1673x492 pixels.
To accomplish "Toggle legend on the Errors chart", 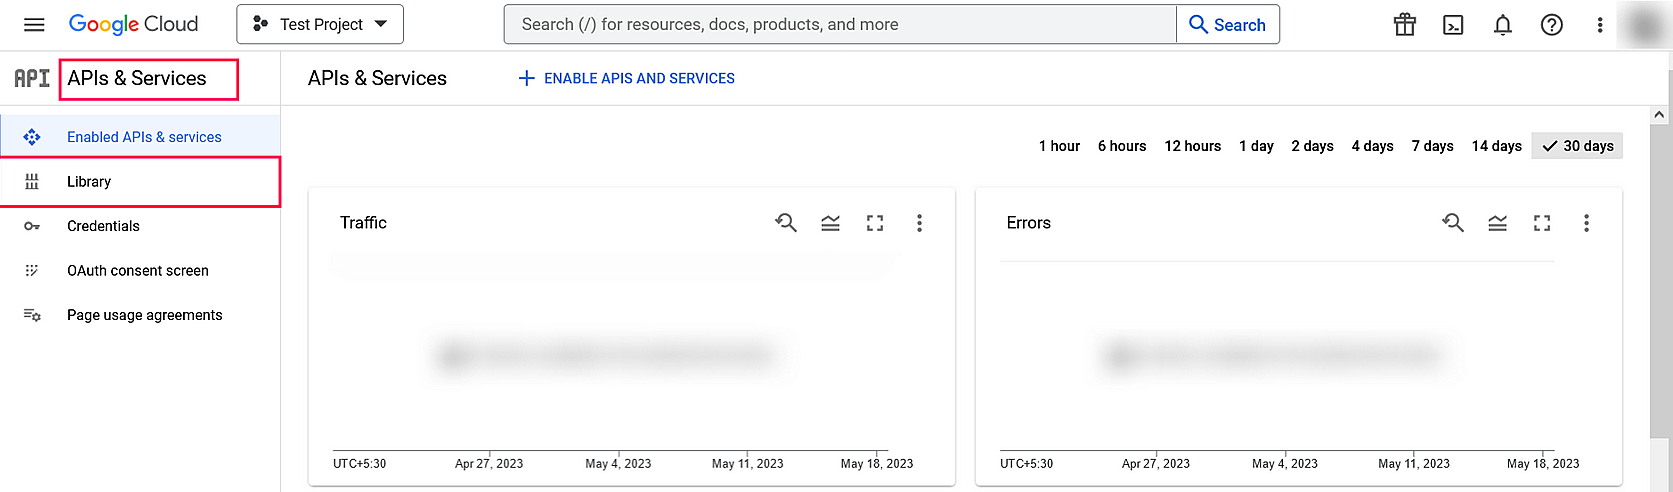I will coord(1497,223).
